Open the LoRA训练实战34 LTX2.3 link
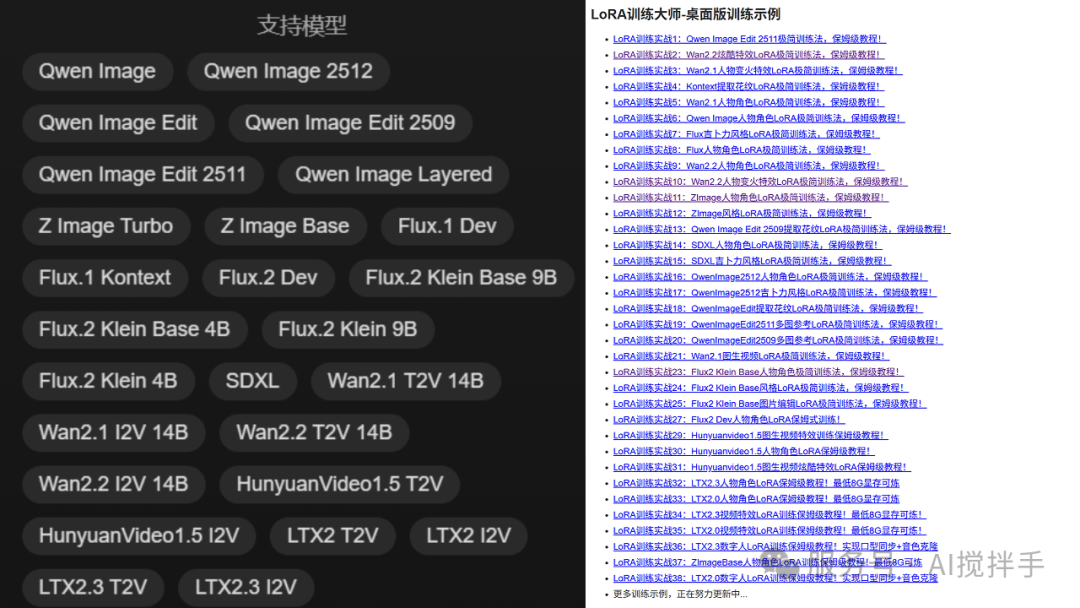This screenshot has width=1080, height=608. tap(769, 514)
